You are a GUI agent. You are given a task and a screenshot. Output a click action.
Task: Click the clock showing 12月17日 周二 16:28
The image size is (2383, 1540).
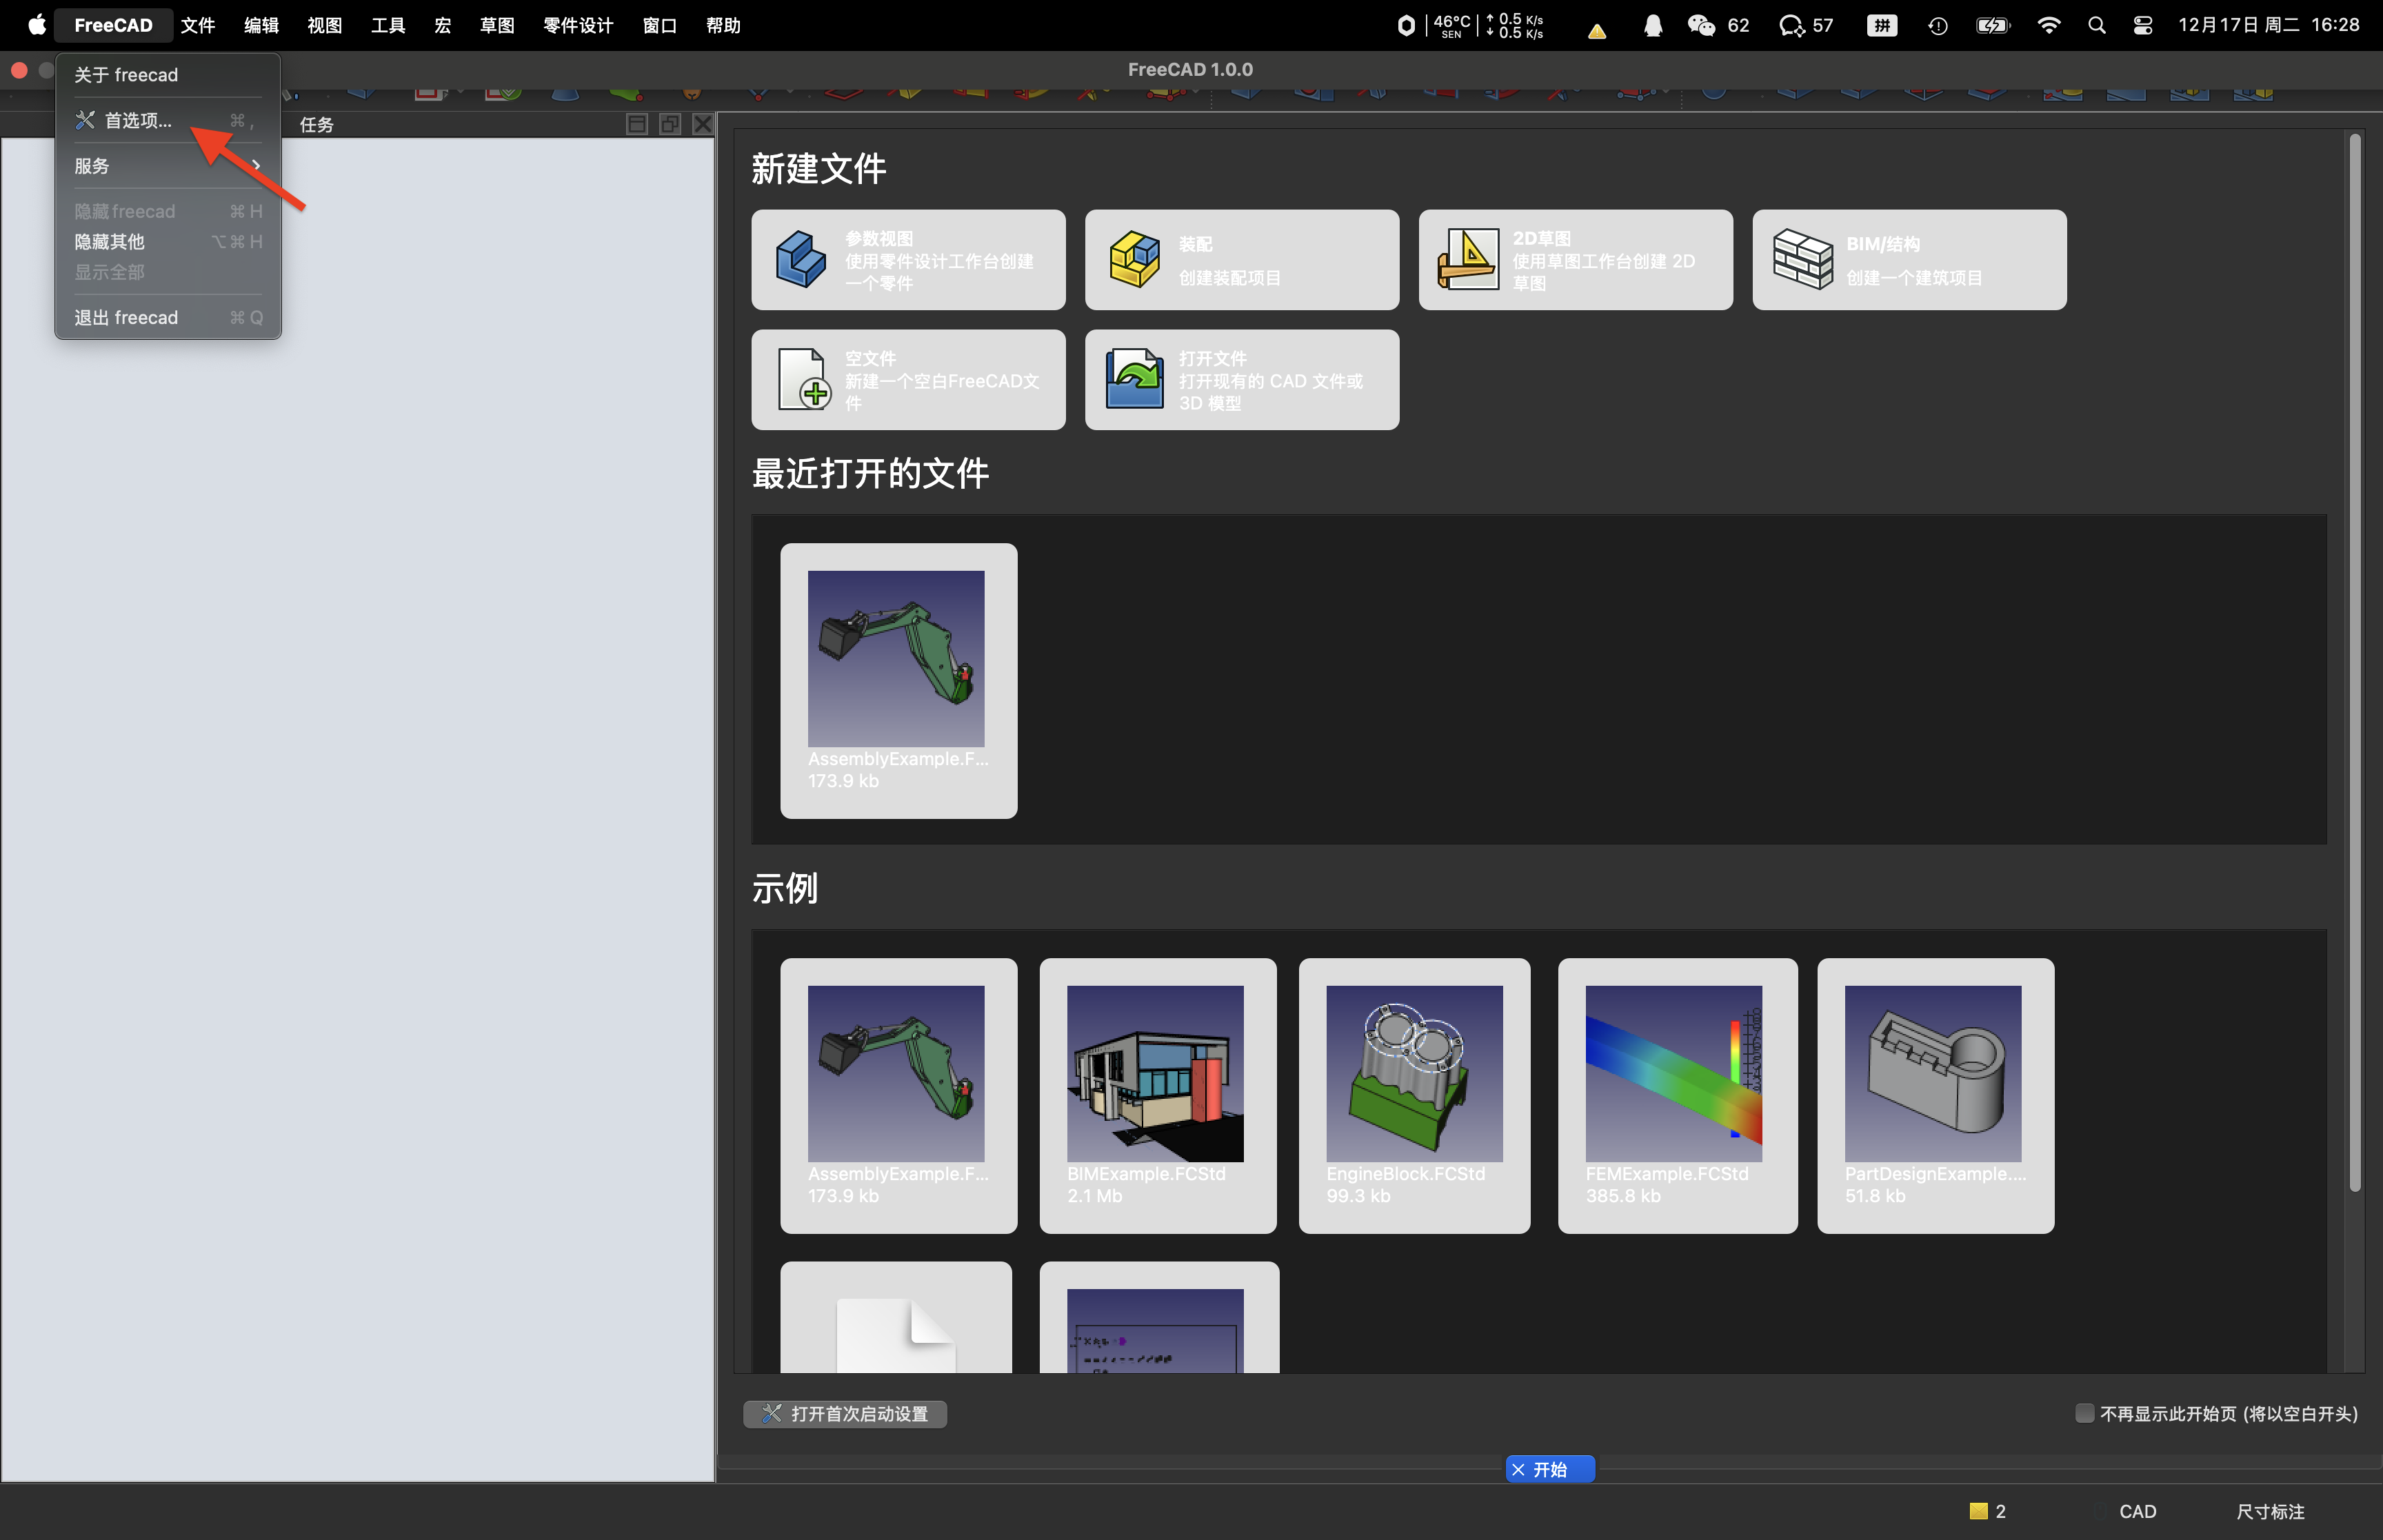[x=2268, y=25]
